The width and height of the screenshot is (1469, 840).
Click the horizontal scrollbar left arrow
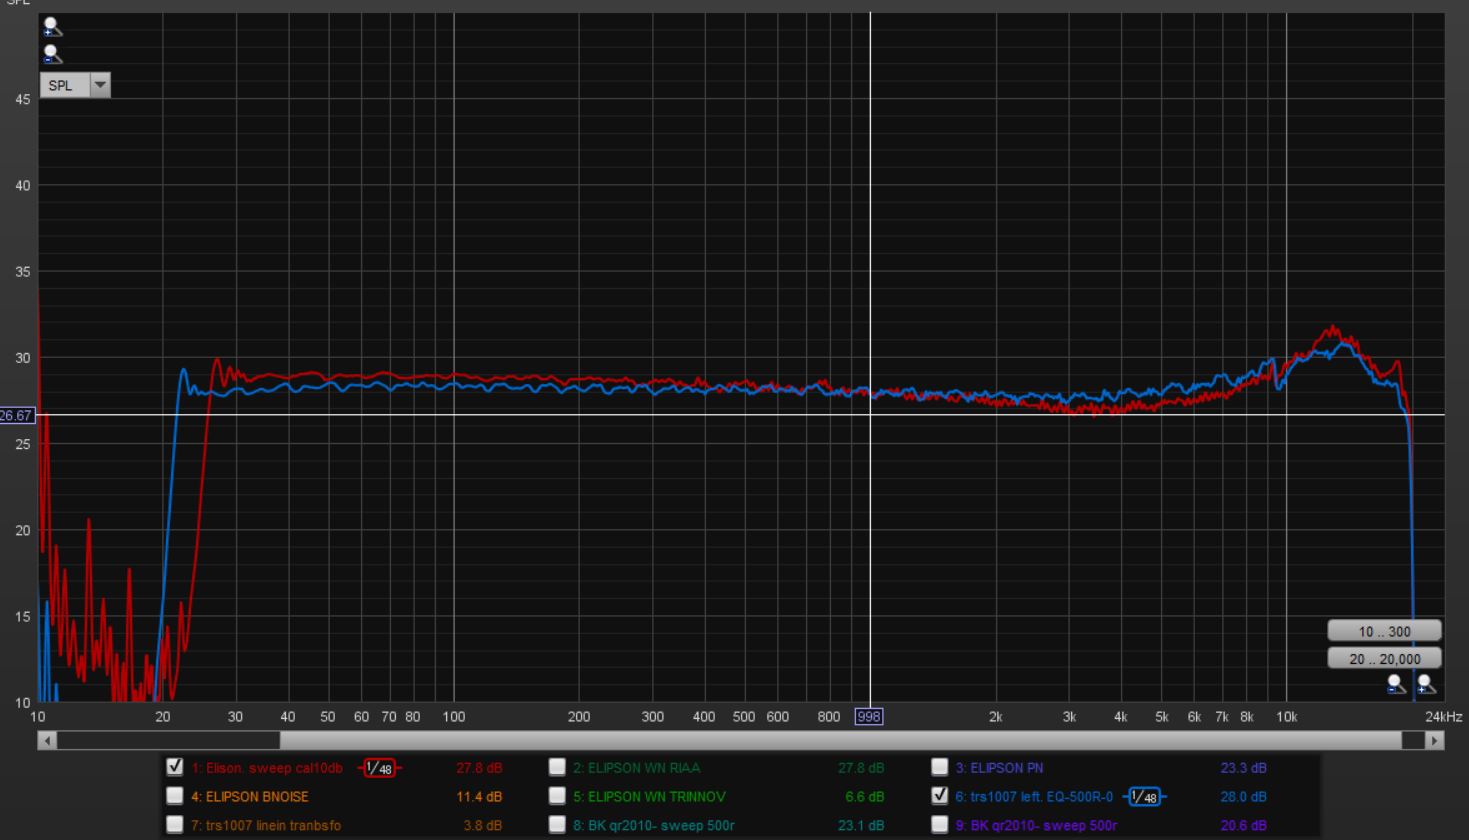(47, 741)
